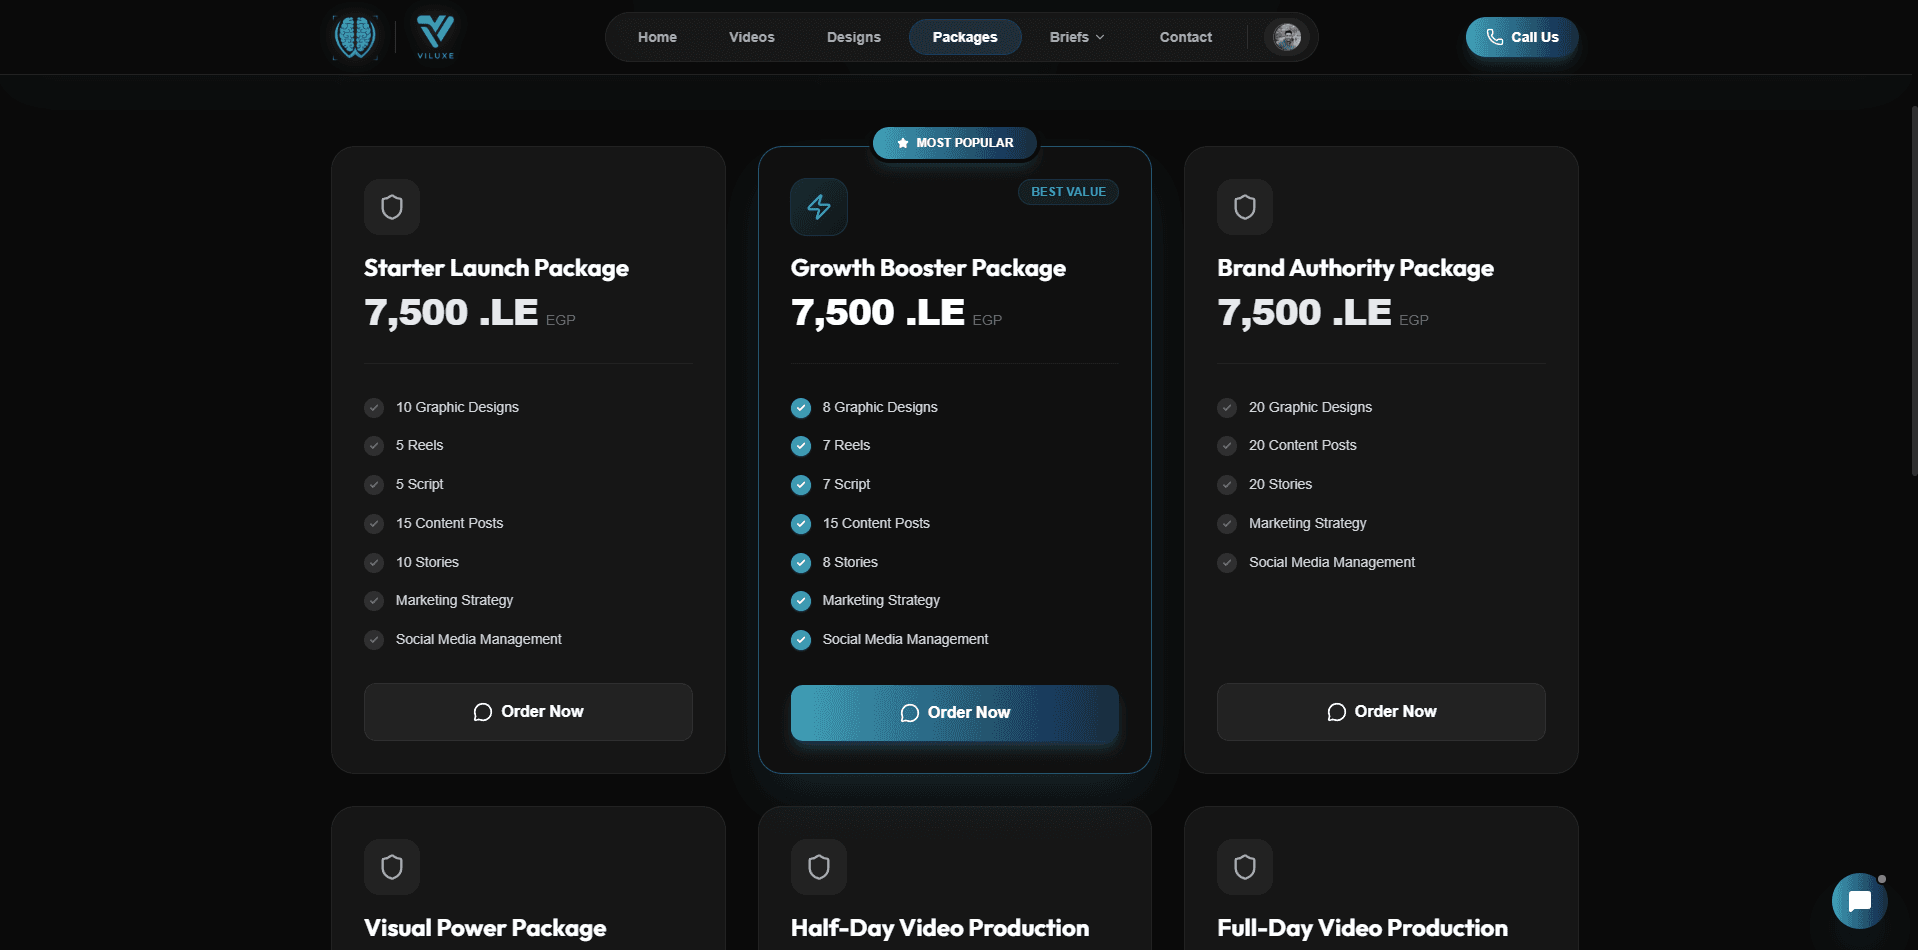The width and height of the screenshot is (1918, 950).
Task: Order the Growth Booster Package
Action: click(955, 713)
